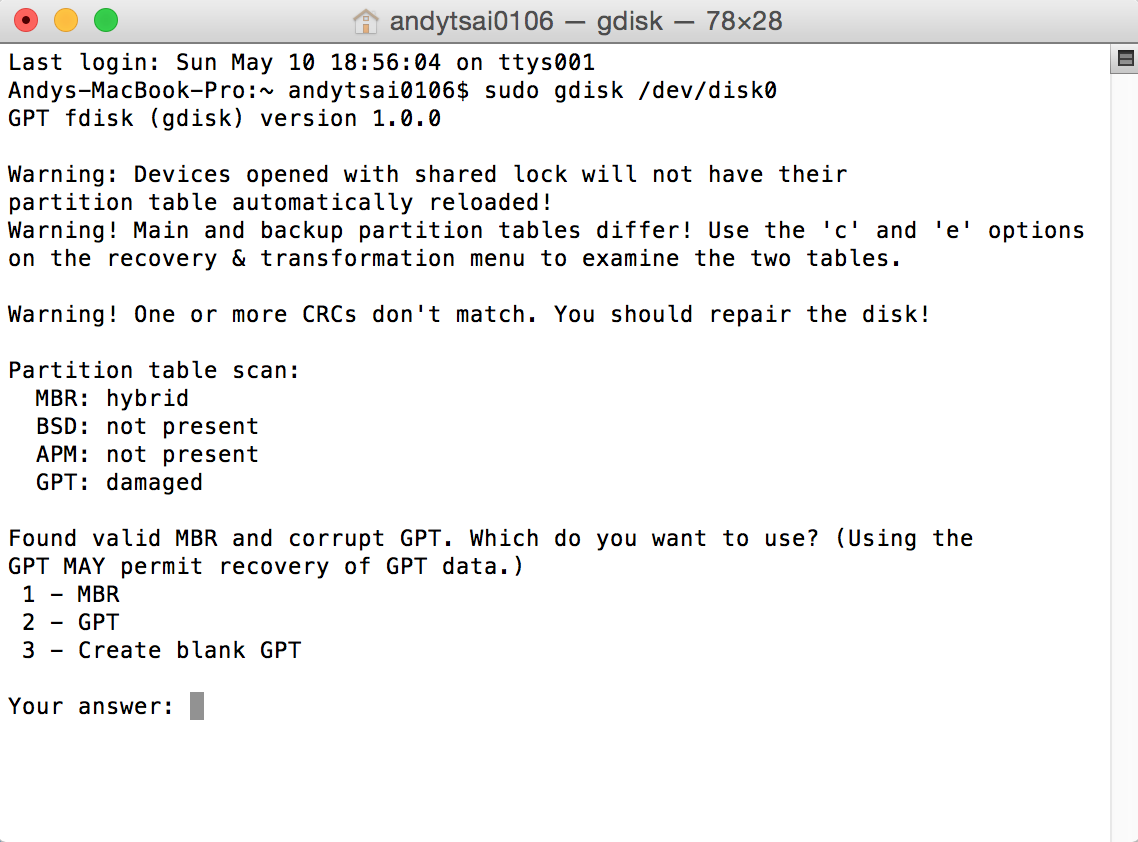The image size is (1138, 842).
Task: Click the '1 – MBR' option line
Action: (x=71, y=594)
